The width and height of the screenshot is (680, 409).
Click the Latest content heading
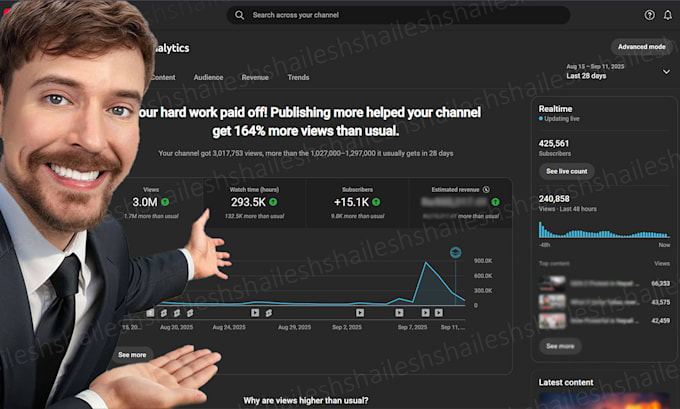(566, 382)
